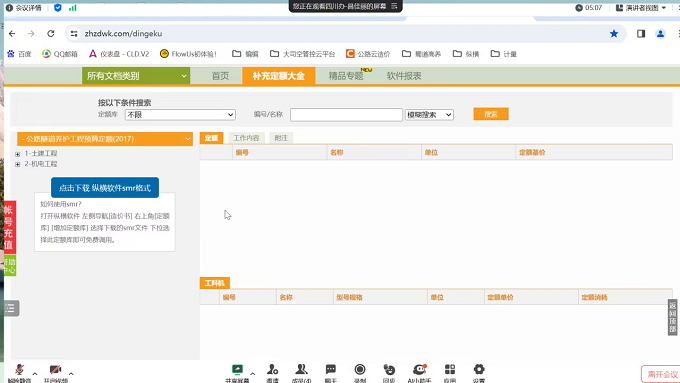The width and height of the screenshot is (680, 383).
Task: Open the 模糊搜索 search mode dropdown
Action: [429, 115]
